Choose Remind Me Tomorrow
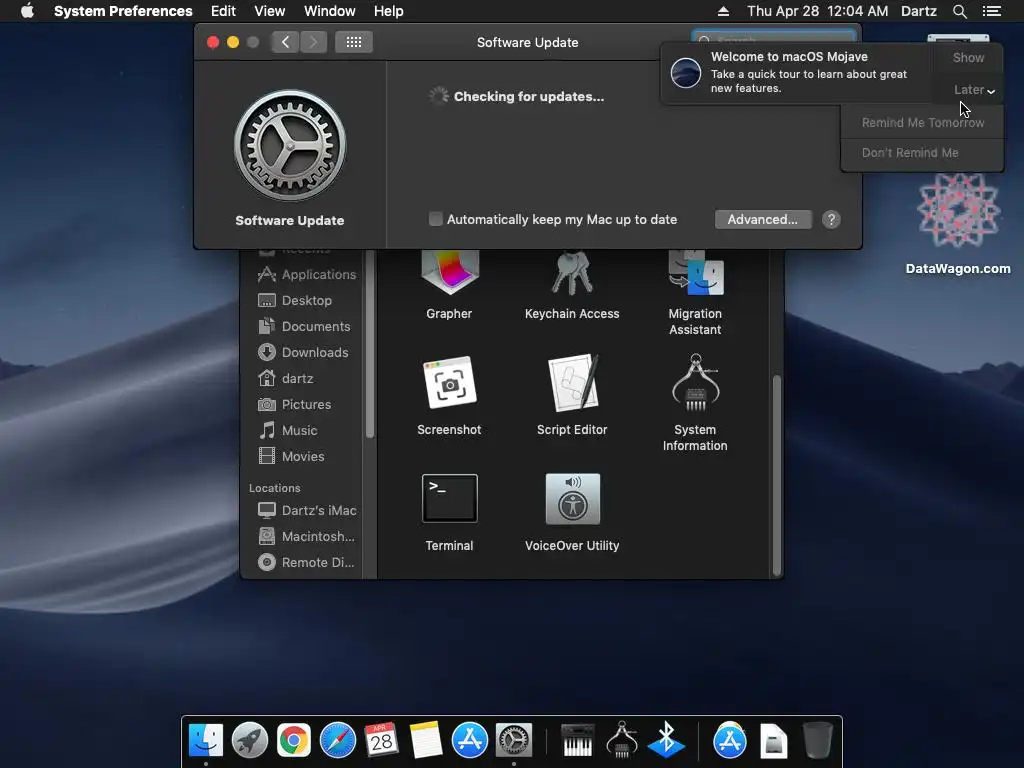The image size is (1024, 768). coord(922,123)
